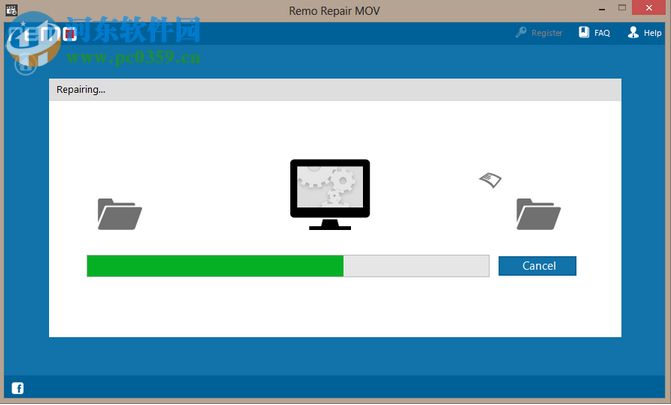
Task: Click the Register key icon
Action: (521, 33)
